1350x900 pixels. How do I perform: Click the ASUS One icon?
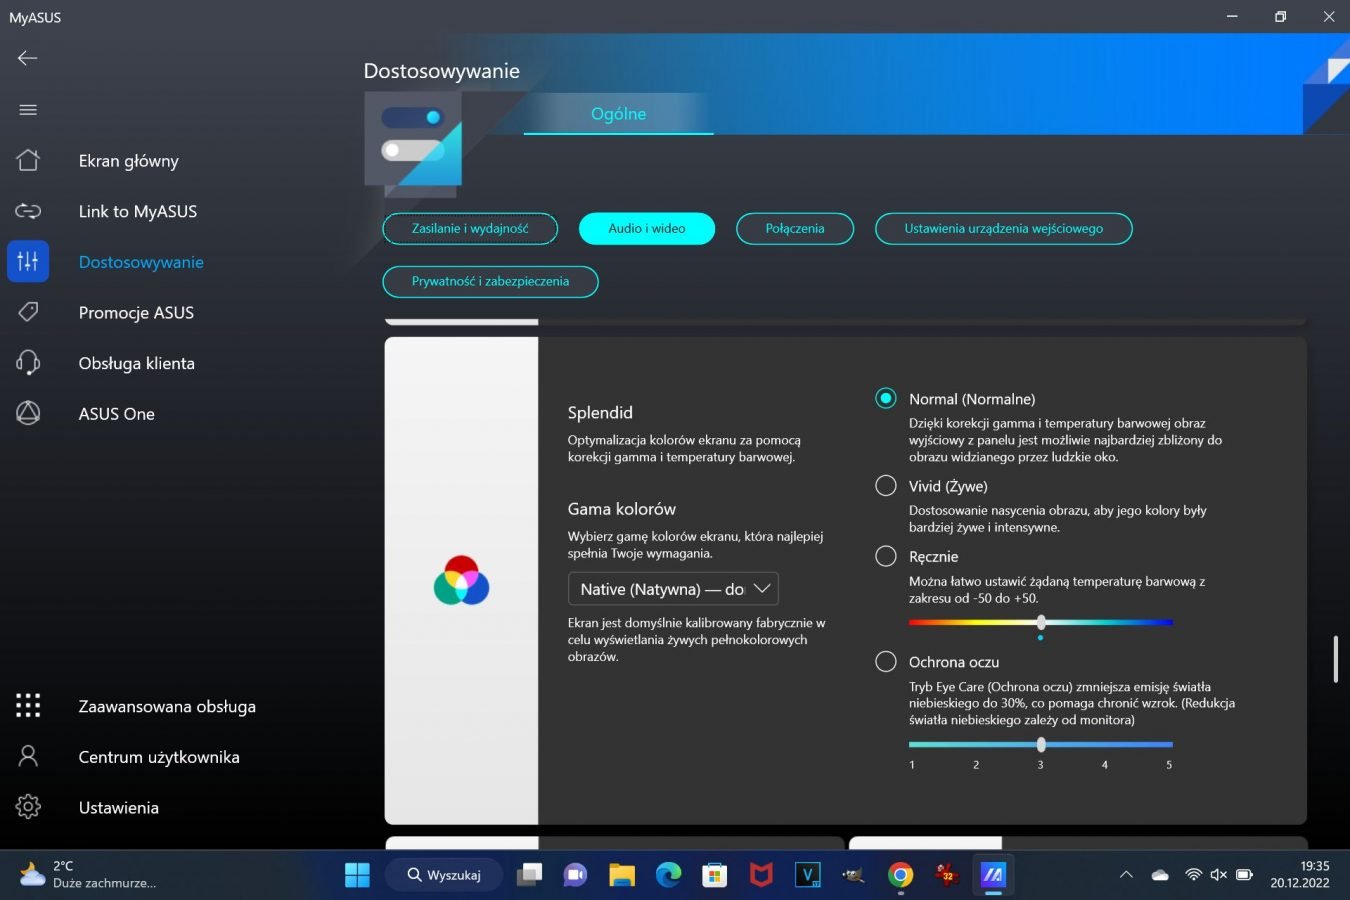tap(28, 413)
